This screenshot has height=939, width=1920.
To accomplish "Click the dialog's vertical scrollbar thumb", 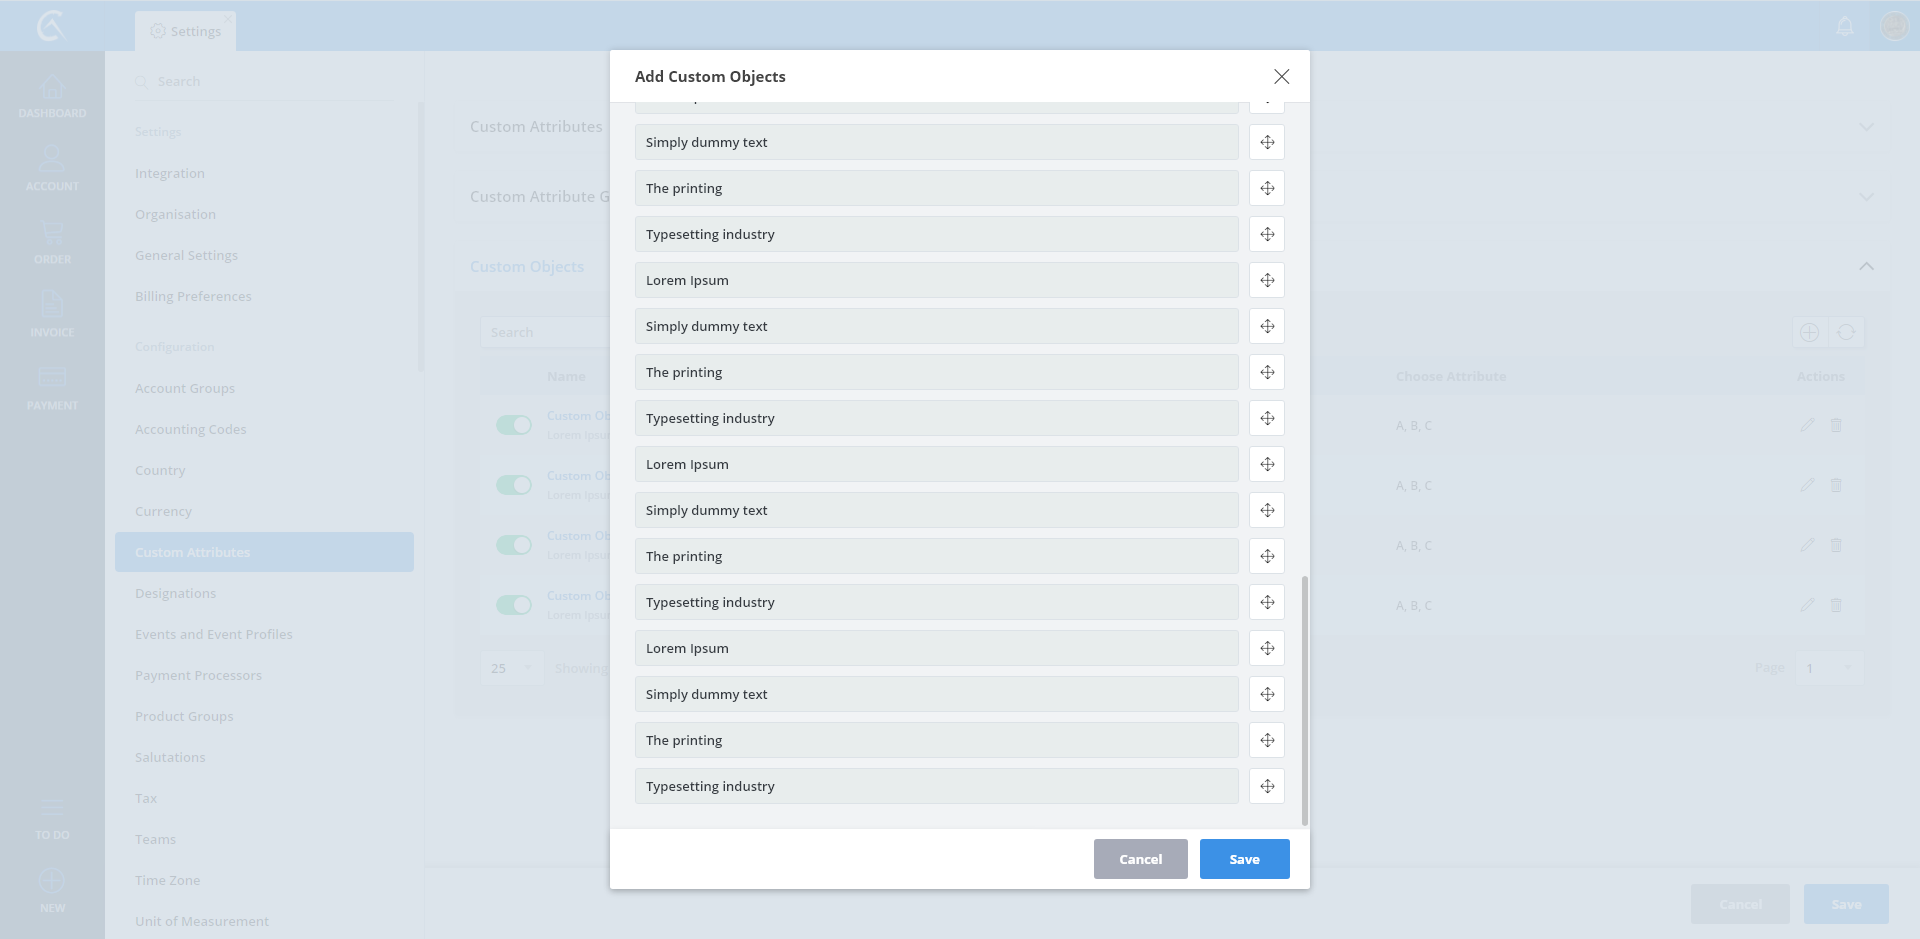I will (x=1304, y=700).
